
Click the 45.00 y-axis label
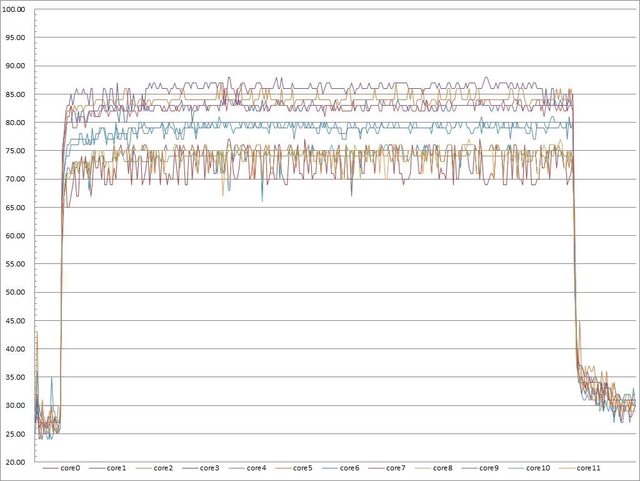[19, 321]
